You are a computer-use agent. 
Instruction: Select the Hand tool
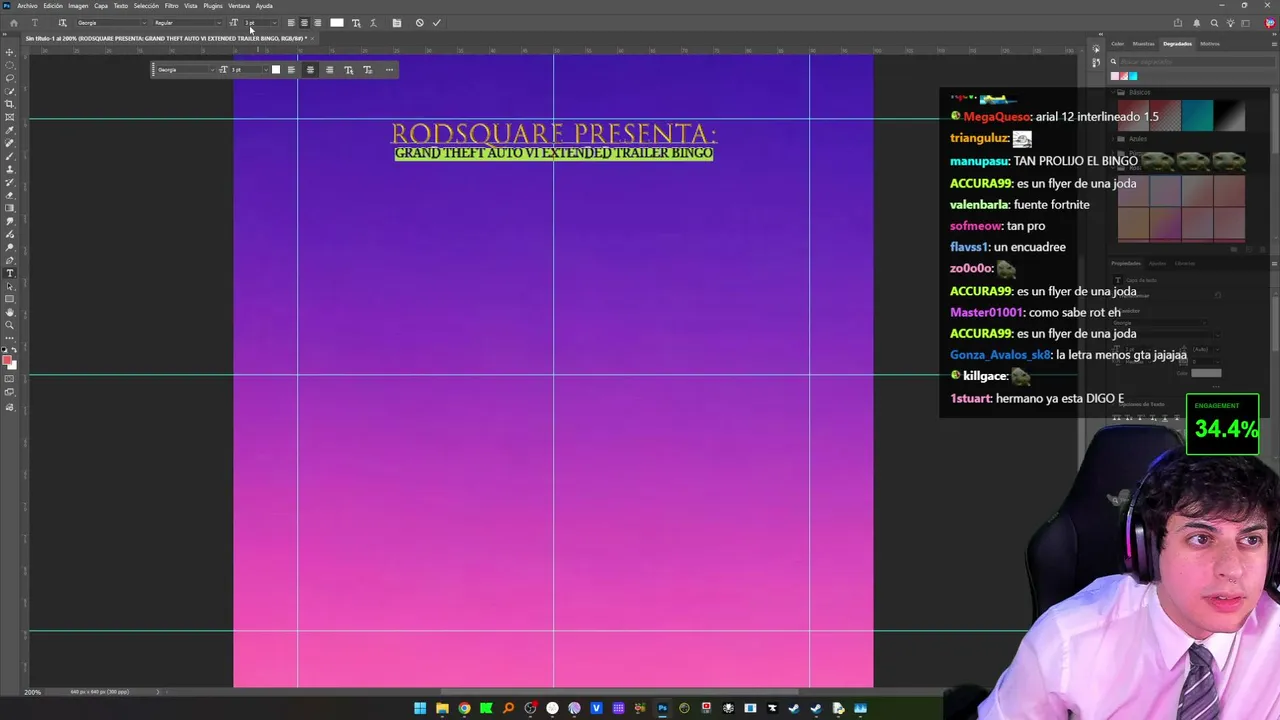click(x=10, y=312)
